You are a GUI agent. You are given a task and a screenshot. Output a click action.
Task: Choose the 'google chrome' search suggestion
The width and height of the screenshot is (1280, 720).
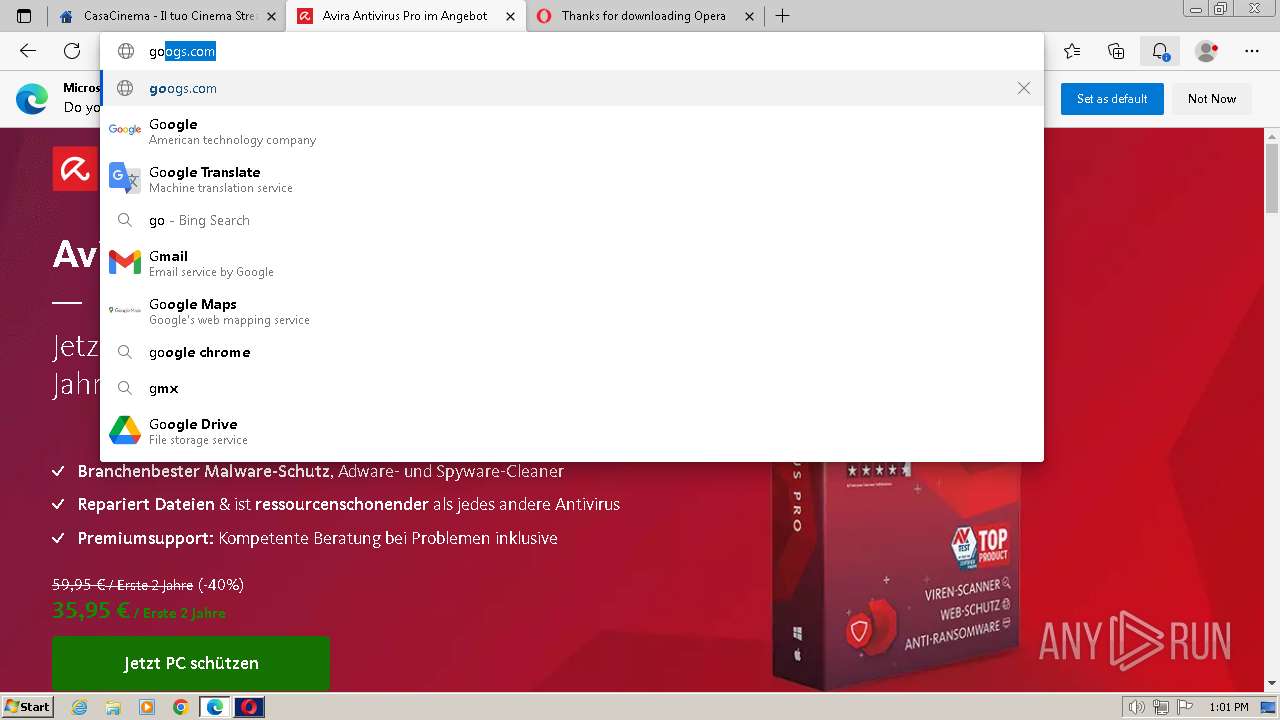click(572, 352)
